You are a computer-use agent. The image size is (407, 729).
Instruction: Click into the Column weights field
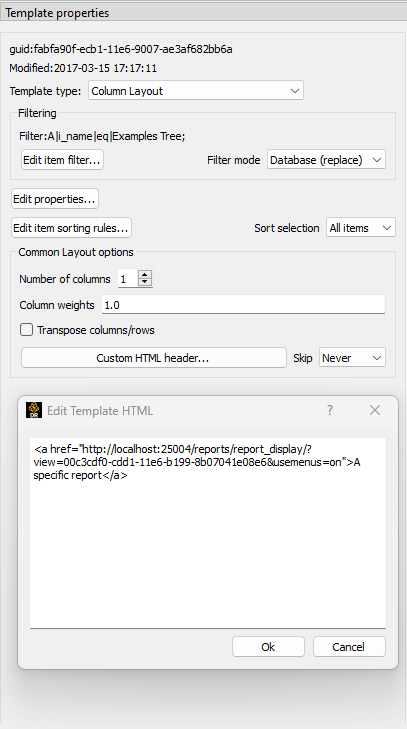coord(243,305)
